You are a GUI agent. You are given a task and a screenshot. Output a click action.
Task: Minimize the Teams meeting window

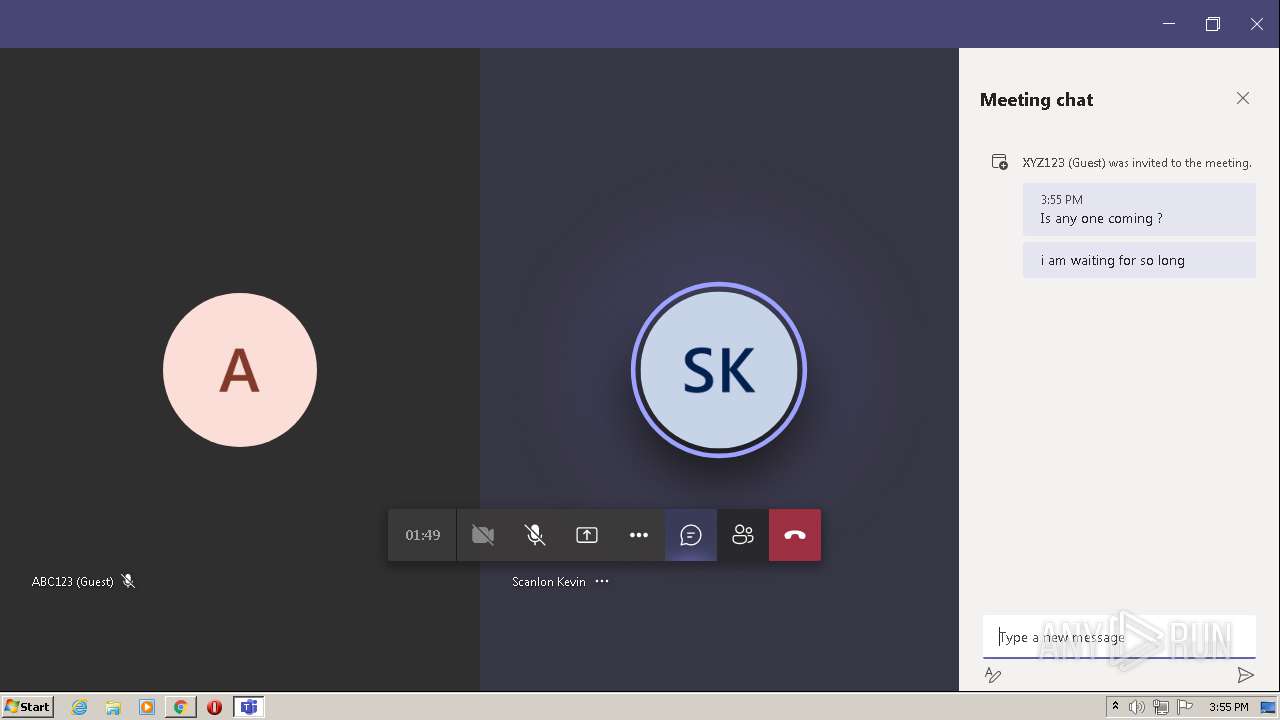1169,24
